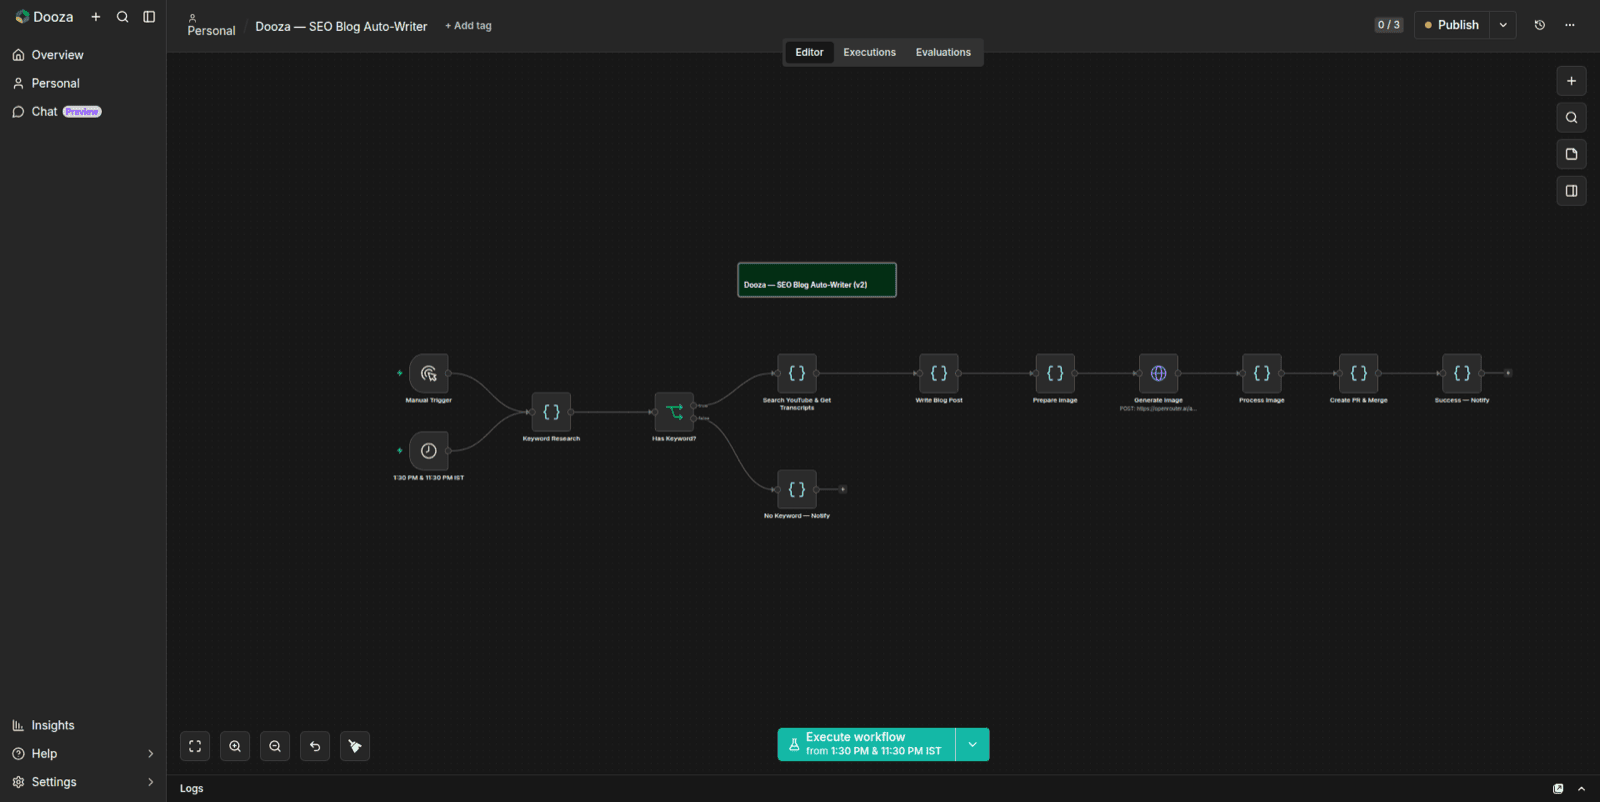Zoom out on the canvas
Screen dimensions: 1600x802
point(275,746)
